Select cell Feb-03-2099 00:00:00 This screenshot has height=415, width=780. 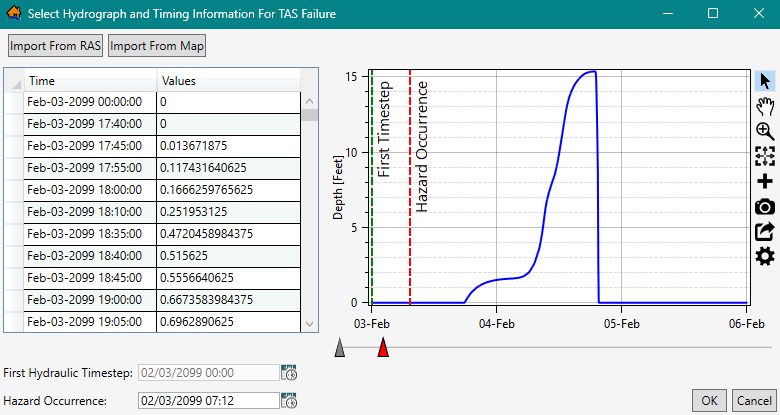click(90, 102)
